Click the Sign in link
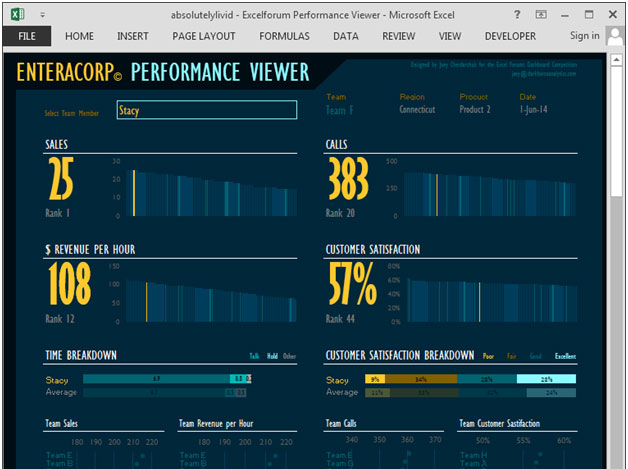Viewport: 628px width, 469px height. [584, 36]
